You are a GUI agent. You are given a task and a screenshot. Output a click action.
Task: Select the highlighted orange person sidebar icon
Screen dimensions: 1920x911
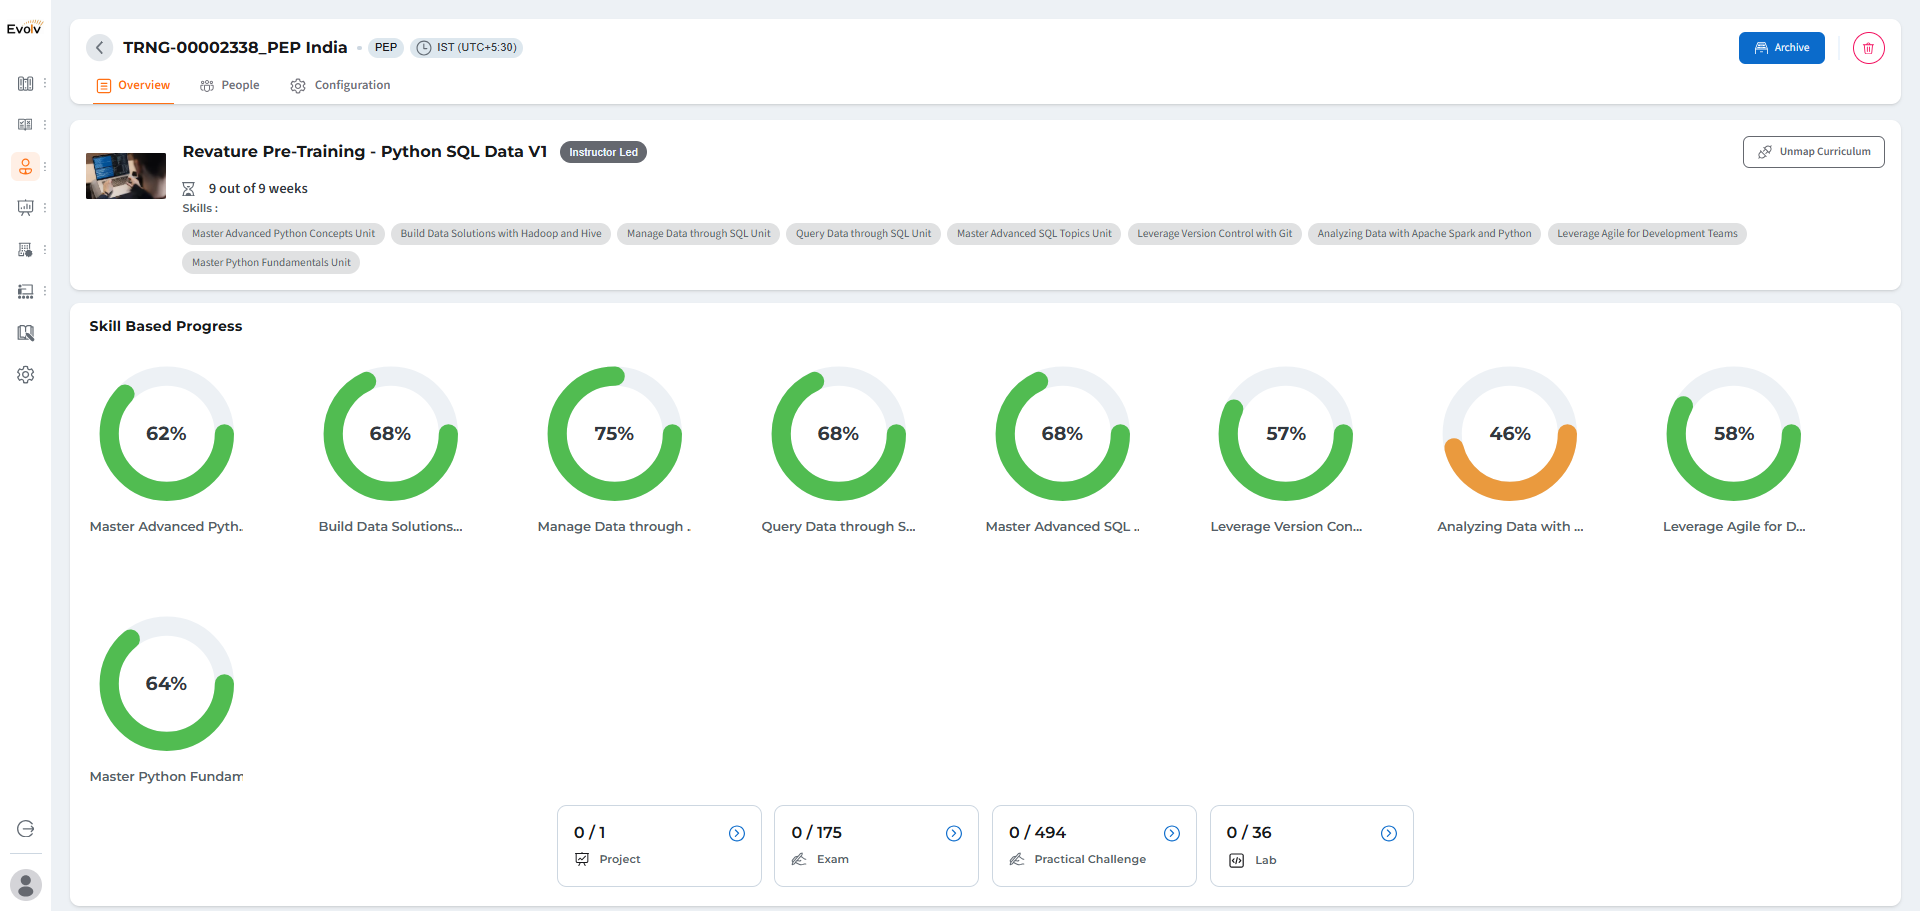click(26, 166)
